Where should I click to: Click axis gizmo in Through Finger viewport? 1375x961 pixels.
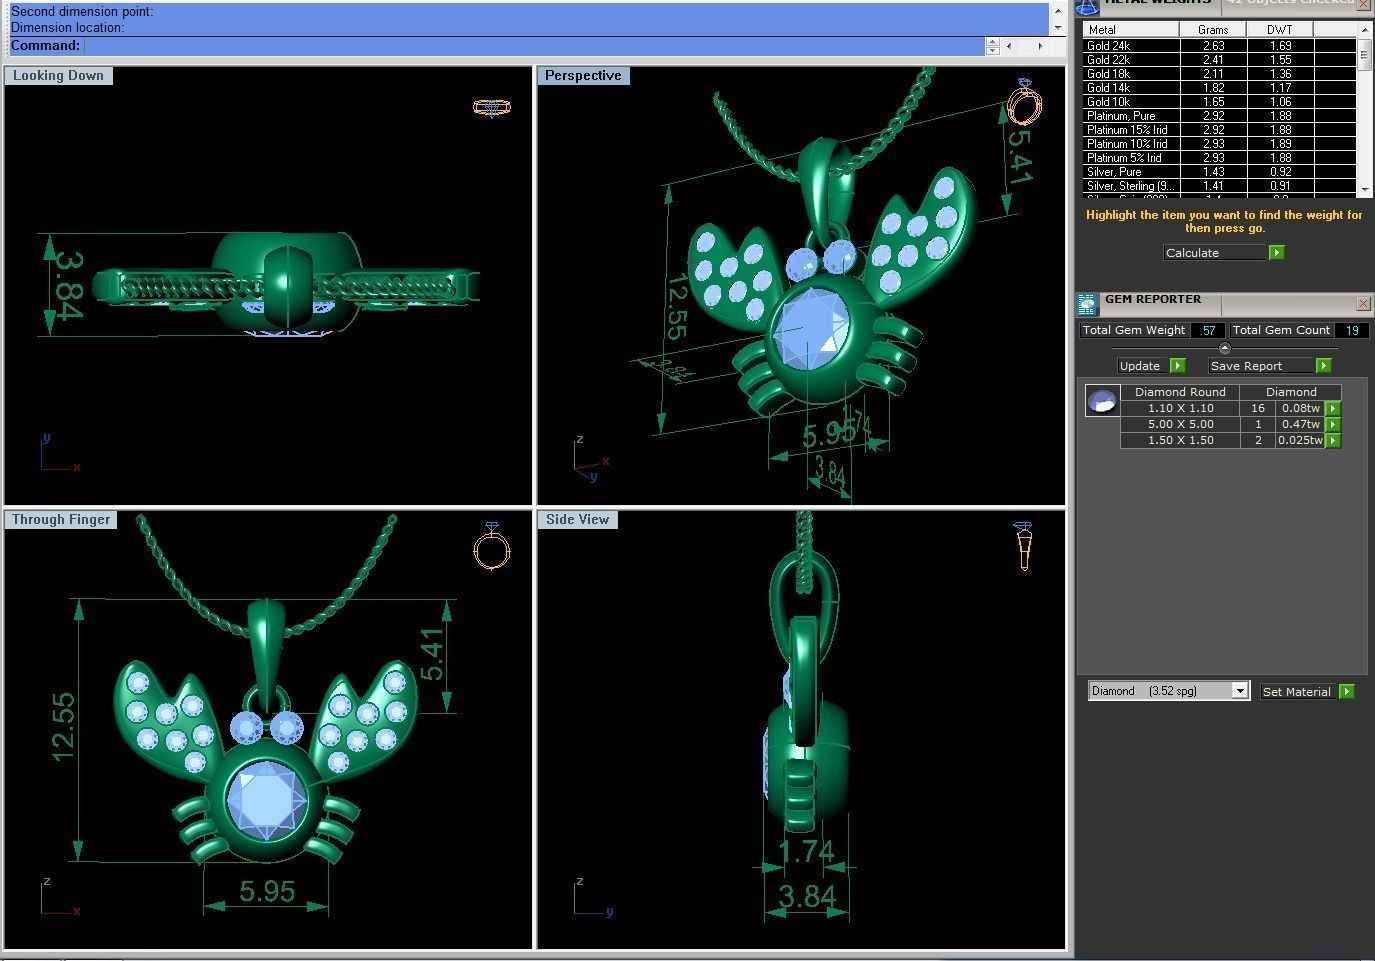pos(58,896)
